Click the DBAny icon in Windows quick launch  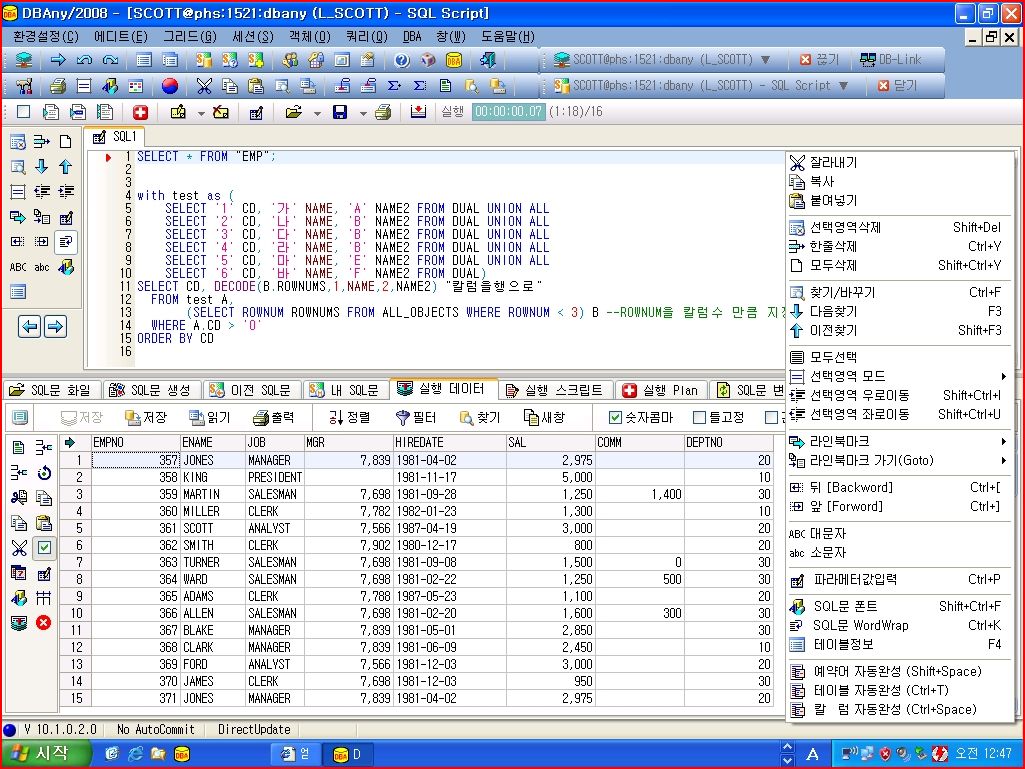182,754
